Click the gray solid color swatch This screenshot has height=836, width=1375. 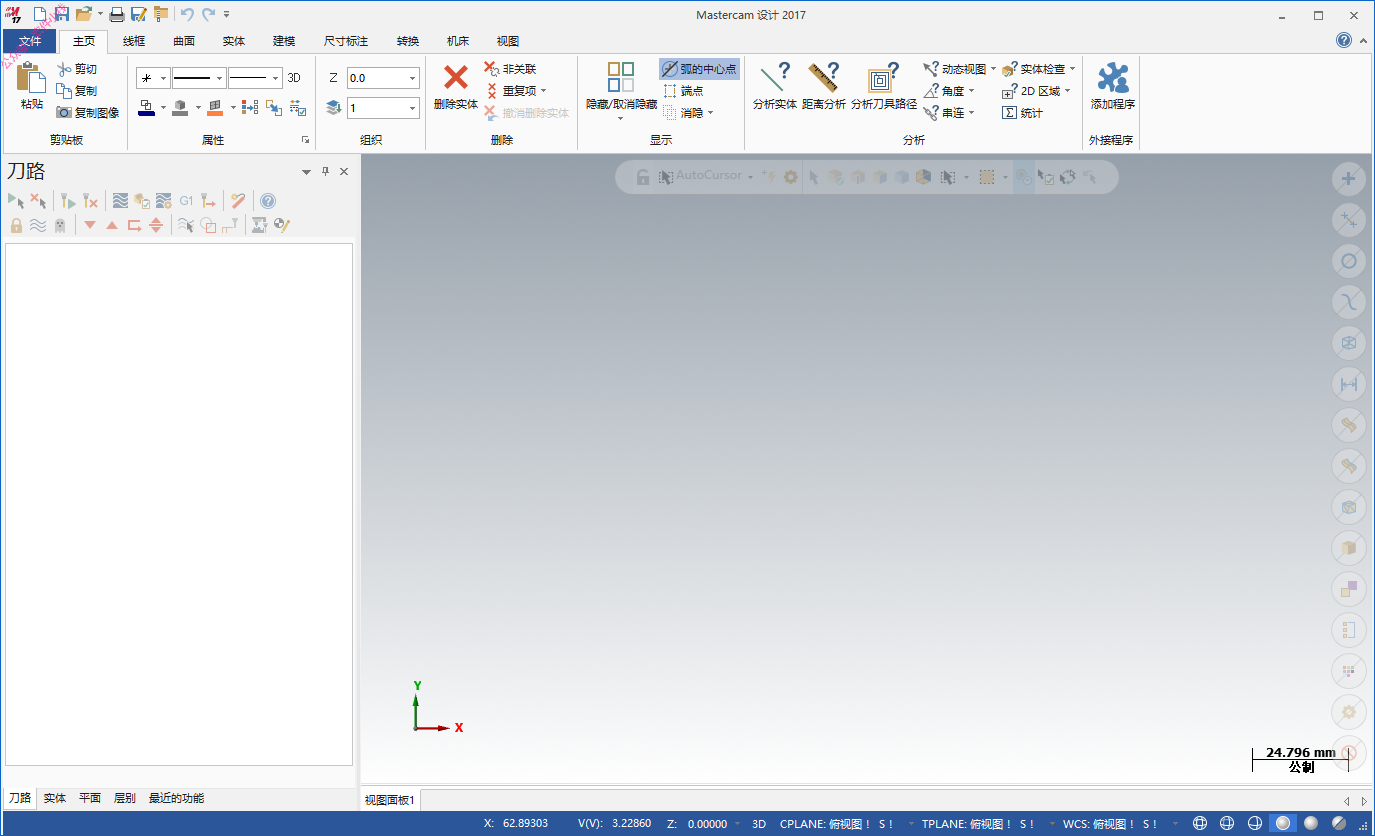(180, 107)
